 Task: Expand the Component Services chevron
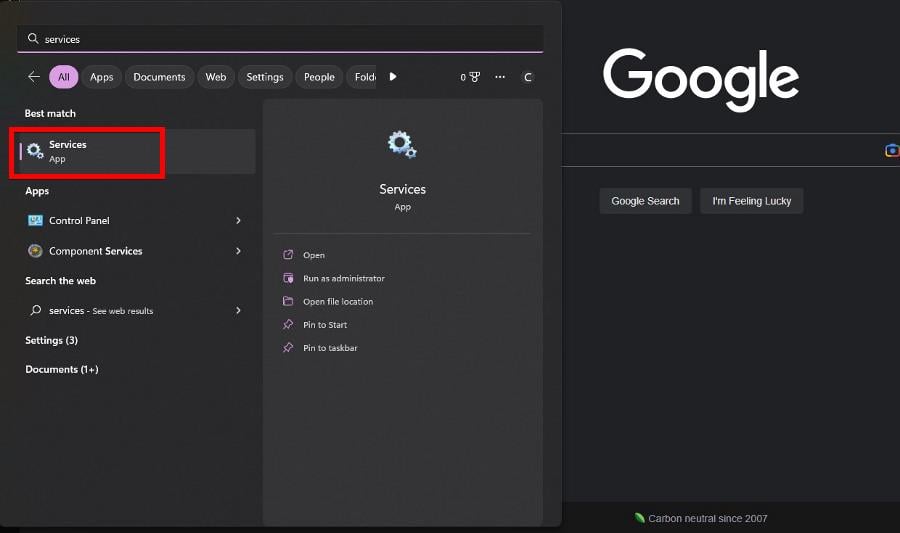[x=238, y=251]
